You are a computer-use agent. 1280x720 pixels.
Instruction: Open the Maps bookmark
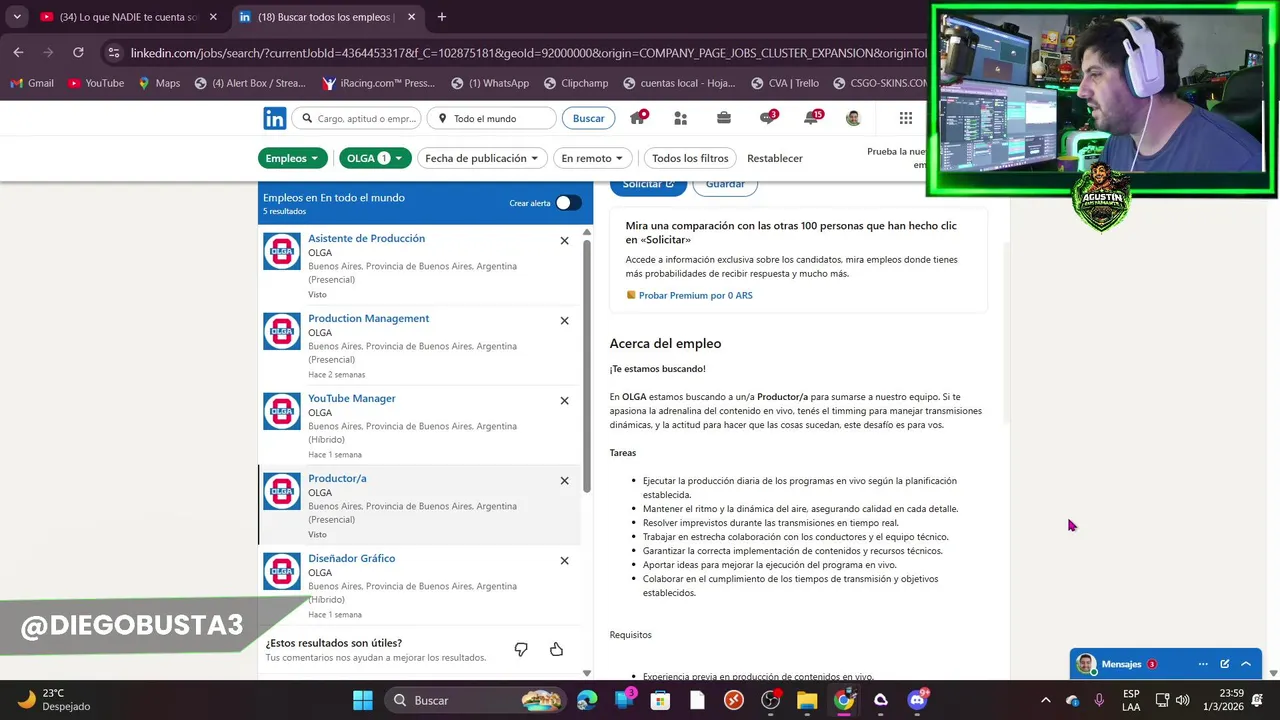[x=159, y=83]
